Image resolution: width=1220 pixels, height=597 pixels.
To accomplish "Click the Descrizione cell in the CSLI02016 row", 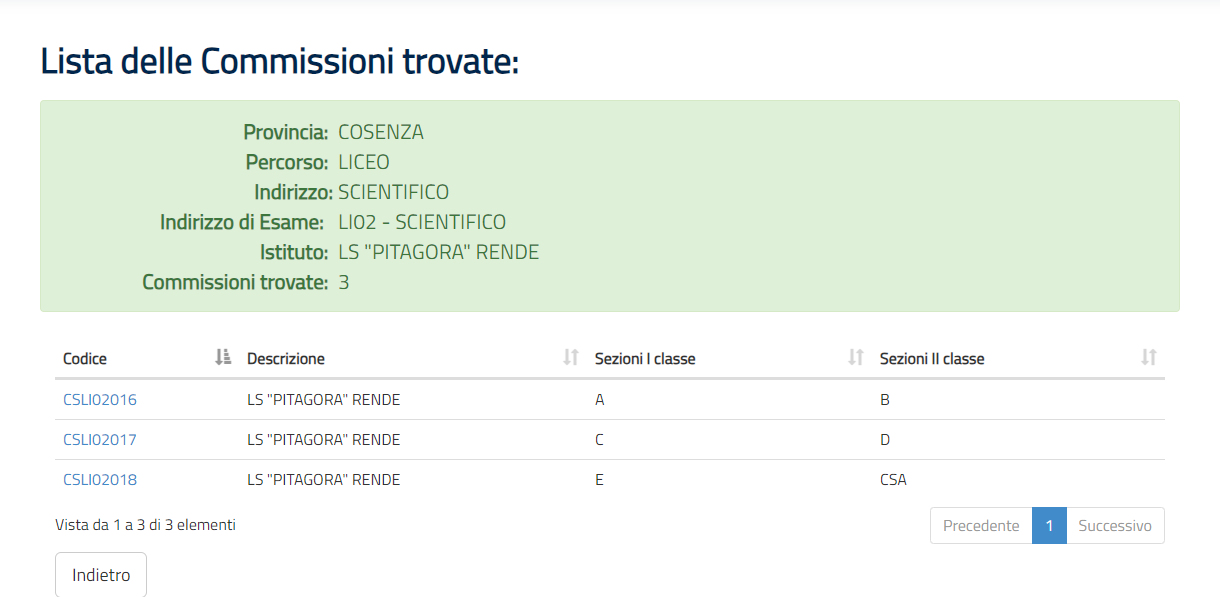I will [323, 400].
